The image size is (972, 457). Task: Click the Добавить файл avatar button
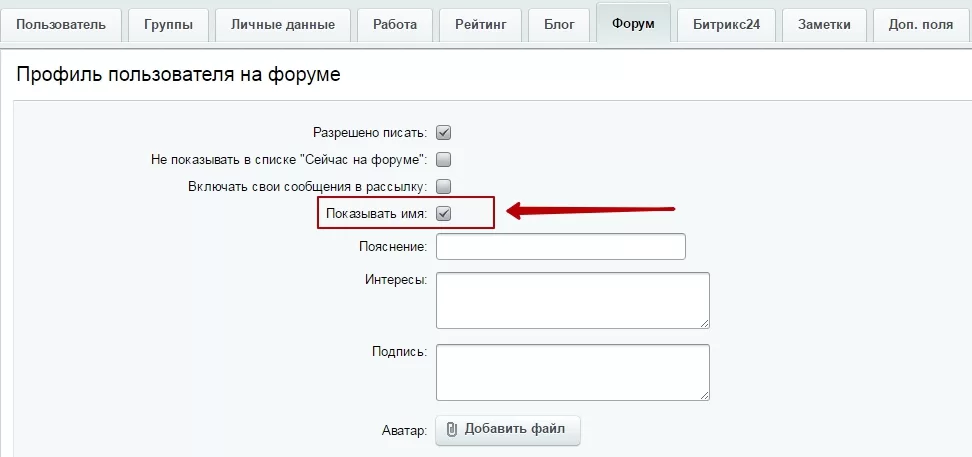(508, 430)
